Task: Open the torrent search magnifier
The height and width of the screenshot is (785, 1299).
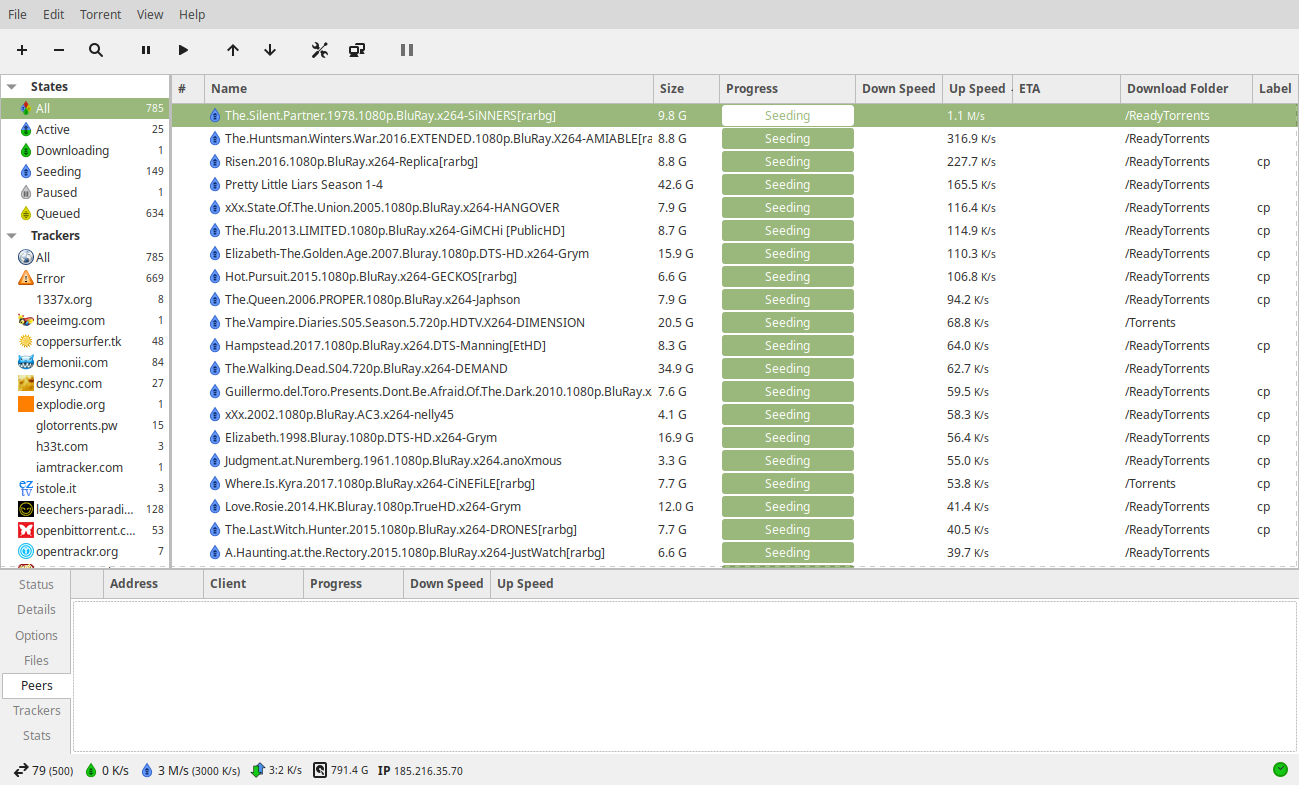Action: (x=96, y=50)
